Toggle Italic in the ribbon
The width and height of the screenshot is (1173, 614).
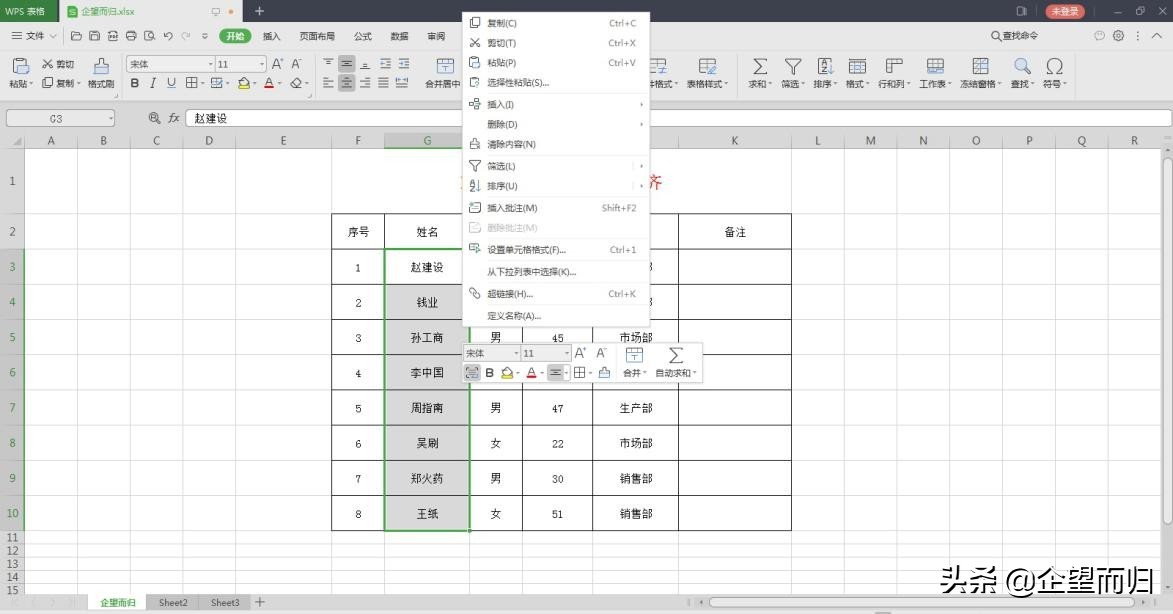click(153, 83)
